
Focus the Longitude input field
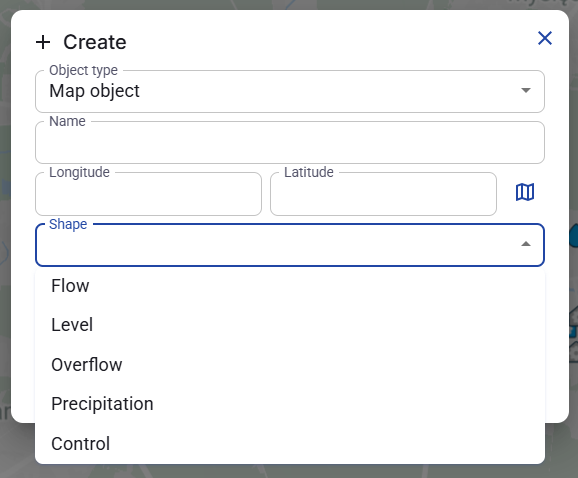coord(149,194)
